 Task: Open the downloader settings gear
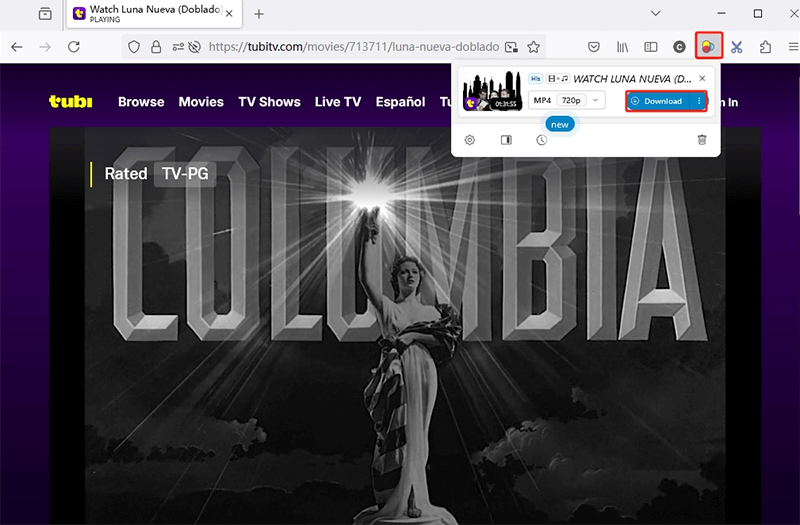[x=470, y=140]
